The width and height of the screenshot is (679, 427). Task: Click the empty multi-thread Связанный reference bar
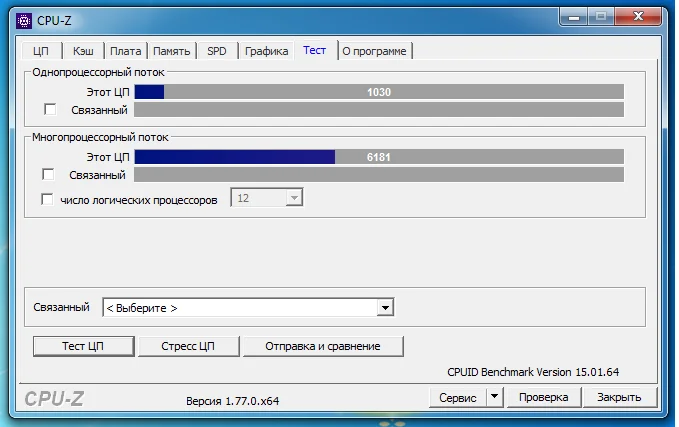tap(379, 175)
